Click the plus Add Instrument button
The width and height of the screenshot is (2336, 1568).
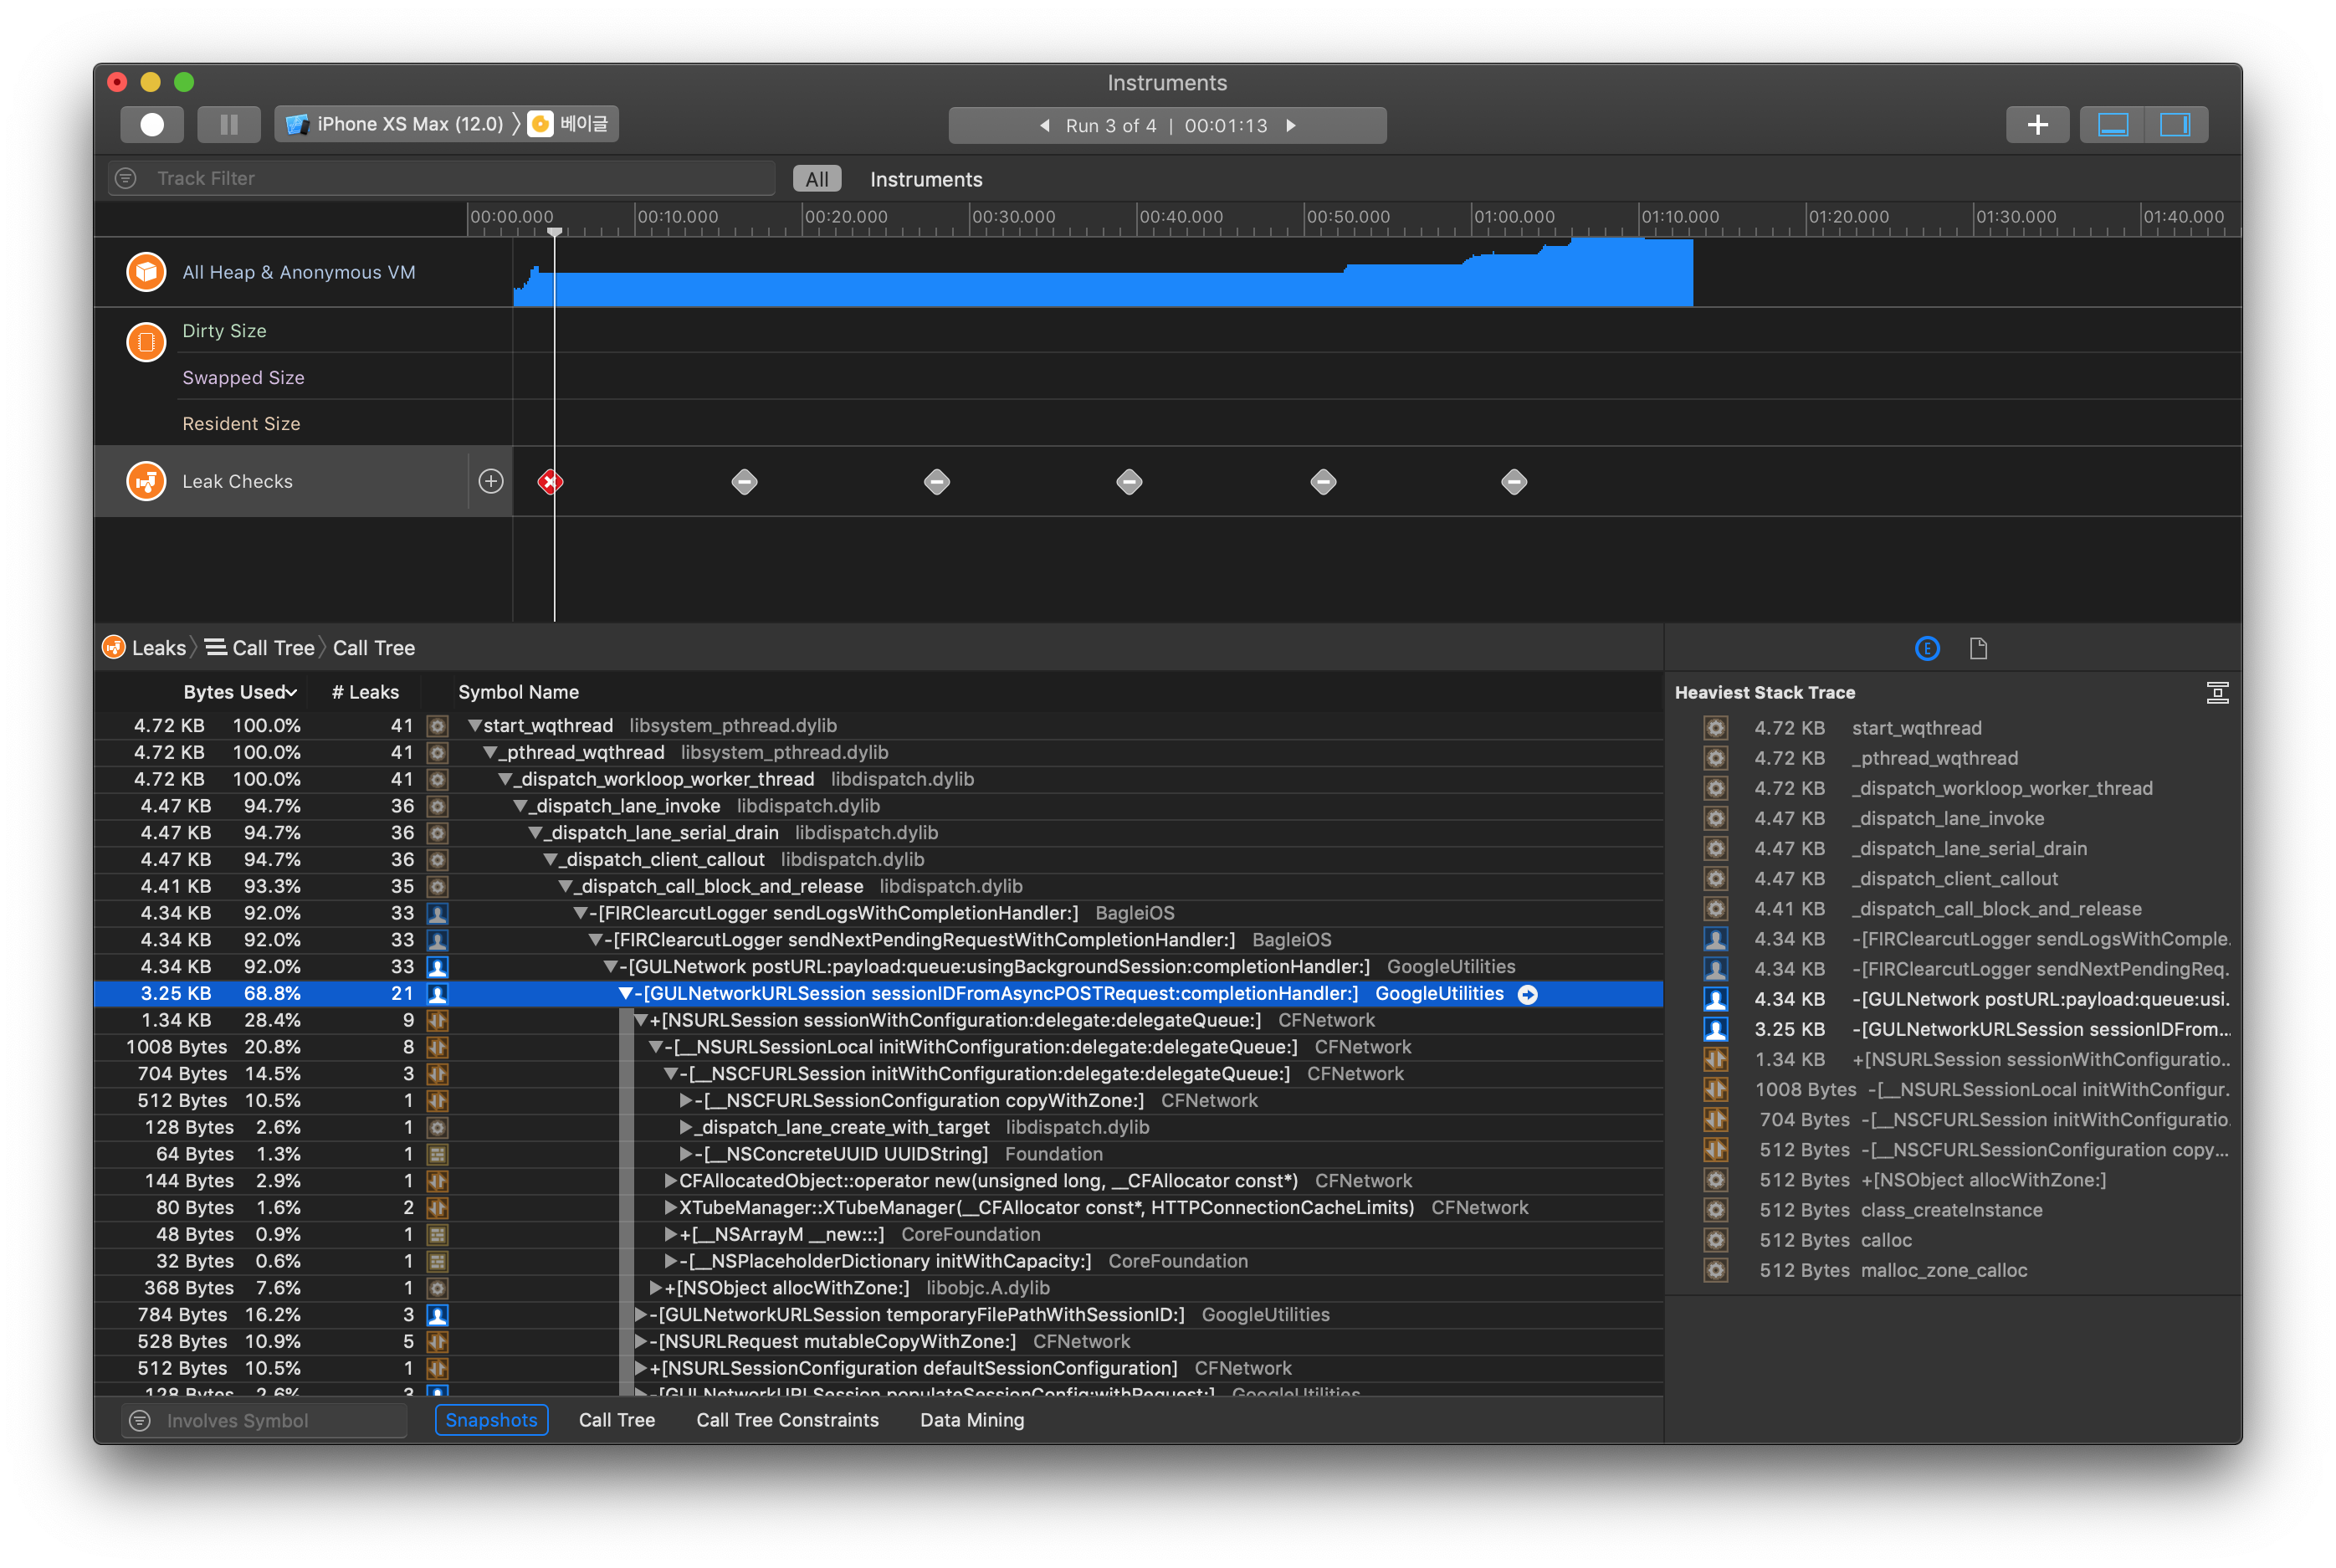(x=2037, y=124)
